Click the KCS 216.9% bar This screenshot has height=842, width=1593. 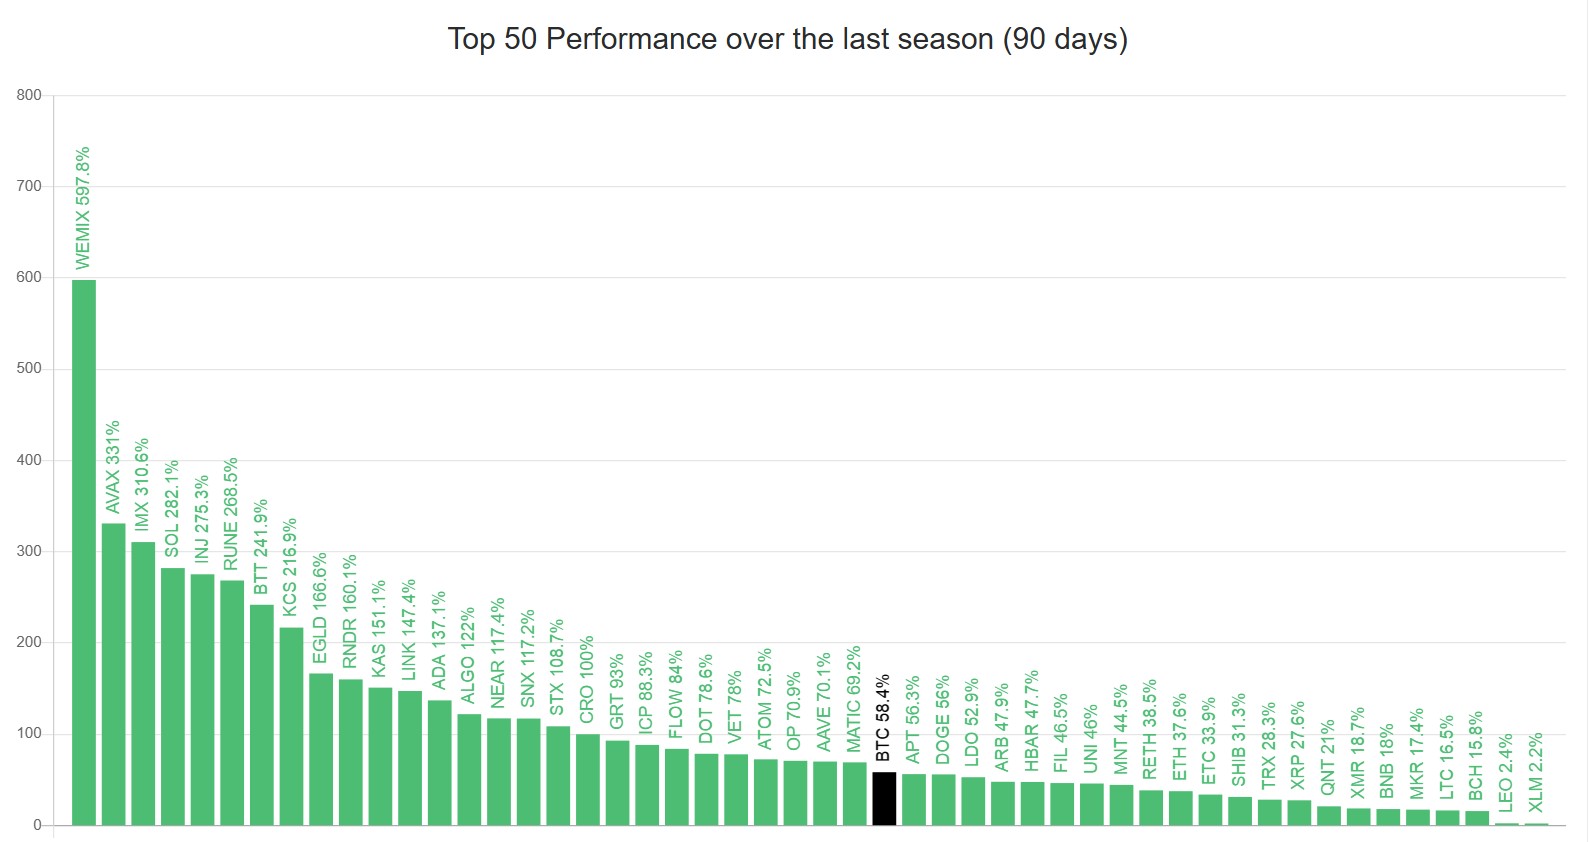[x=291, y=726]
